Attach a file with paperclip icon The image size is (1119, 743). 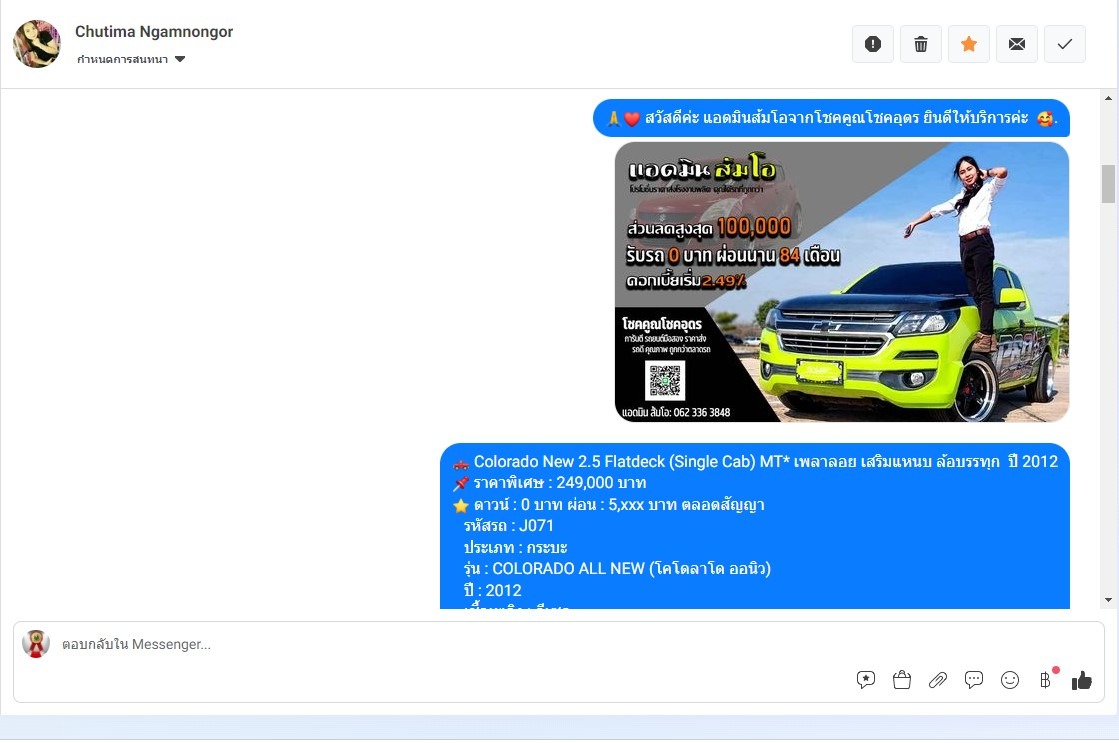tap(938, 679)
